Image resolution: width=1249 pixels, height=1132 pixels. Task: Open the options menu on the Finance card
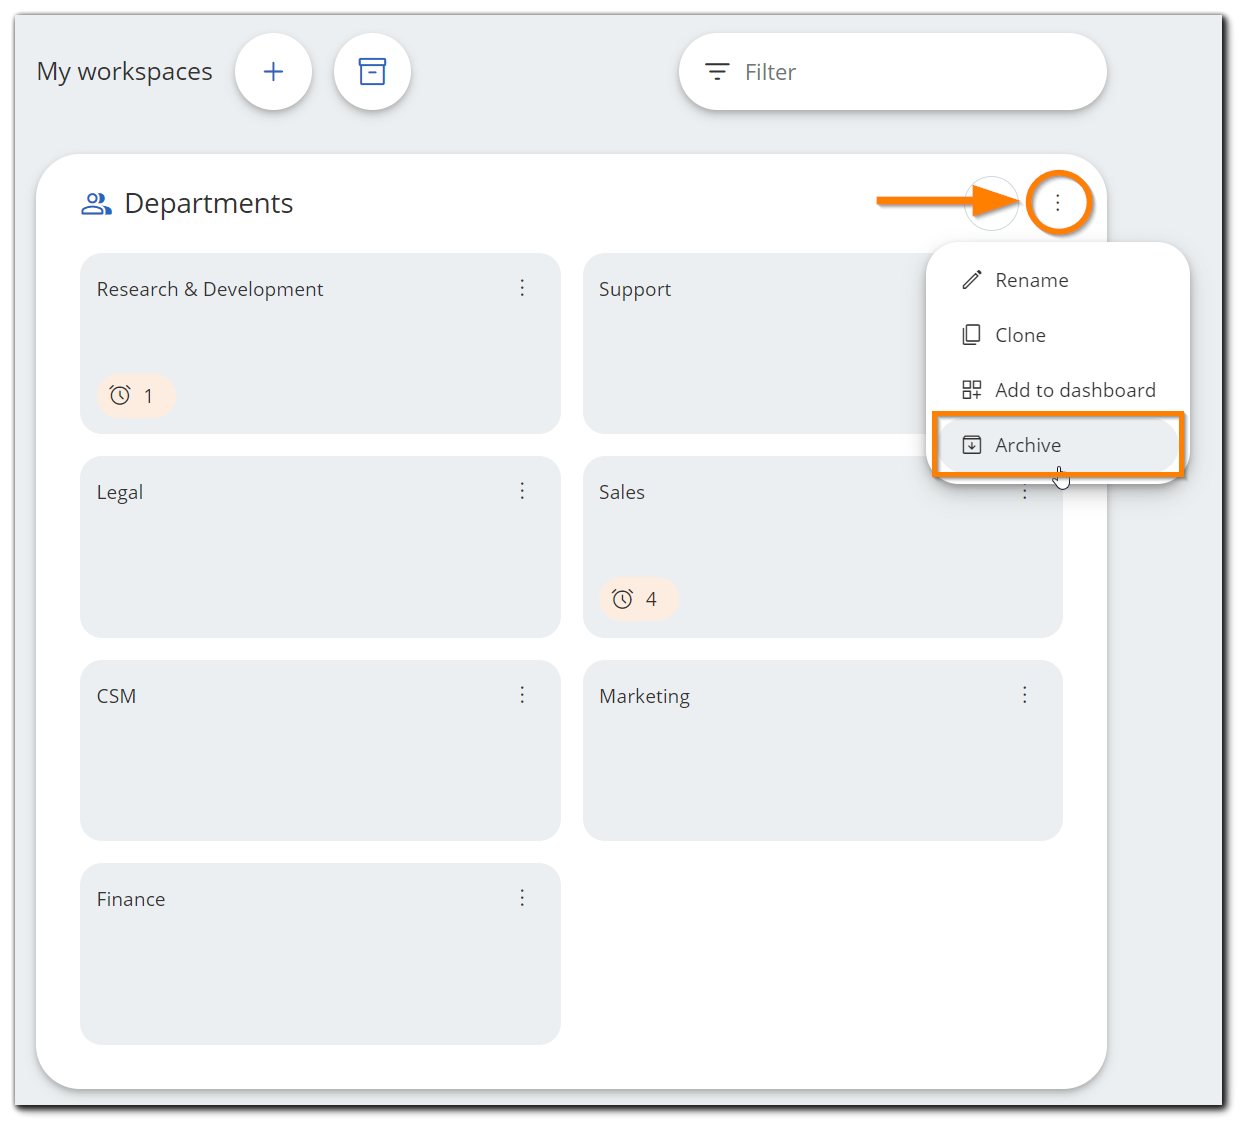click(x=522, y=897)
